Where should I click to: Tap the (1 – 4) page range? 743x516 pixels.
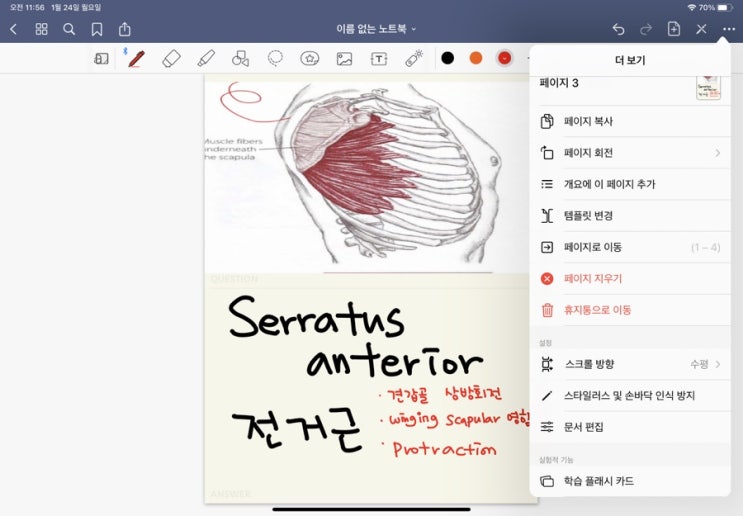click(705, 247)
